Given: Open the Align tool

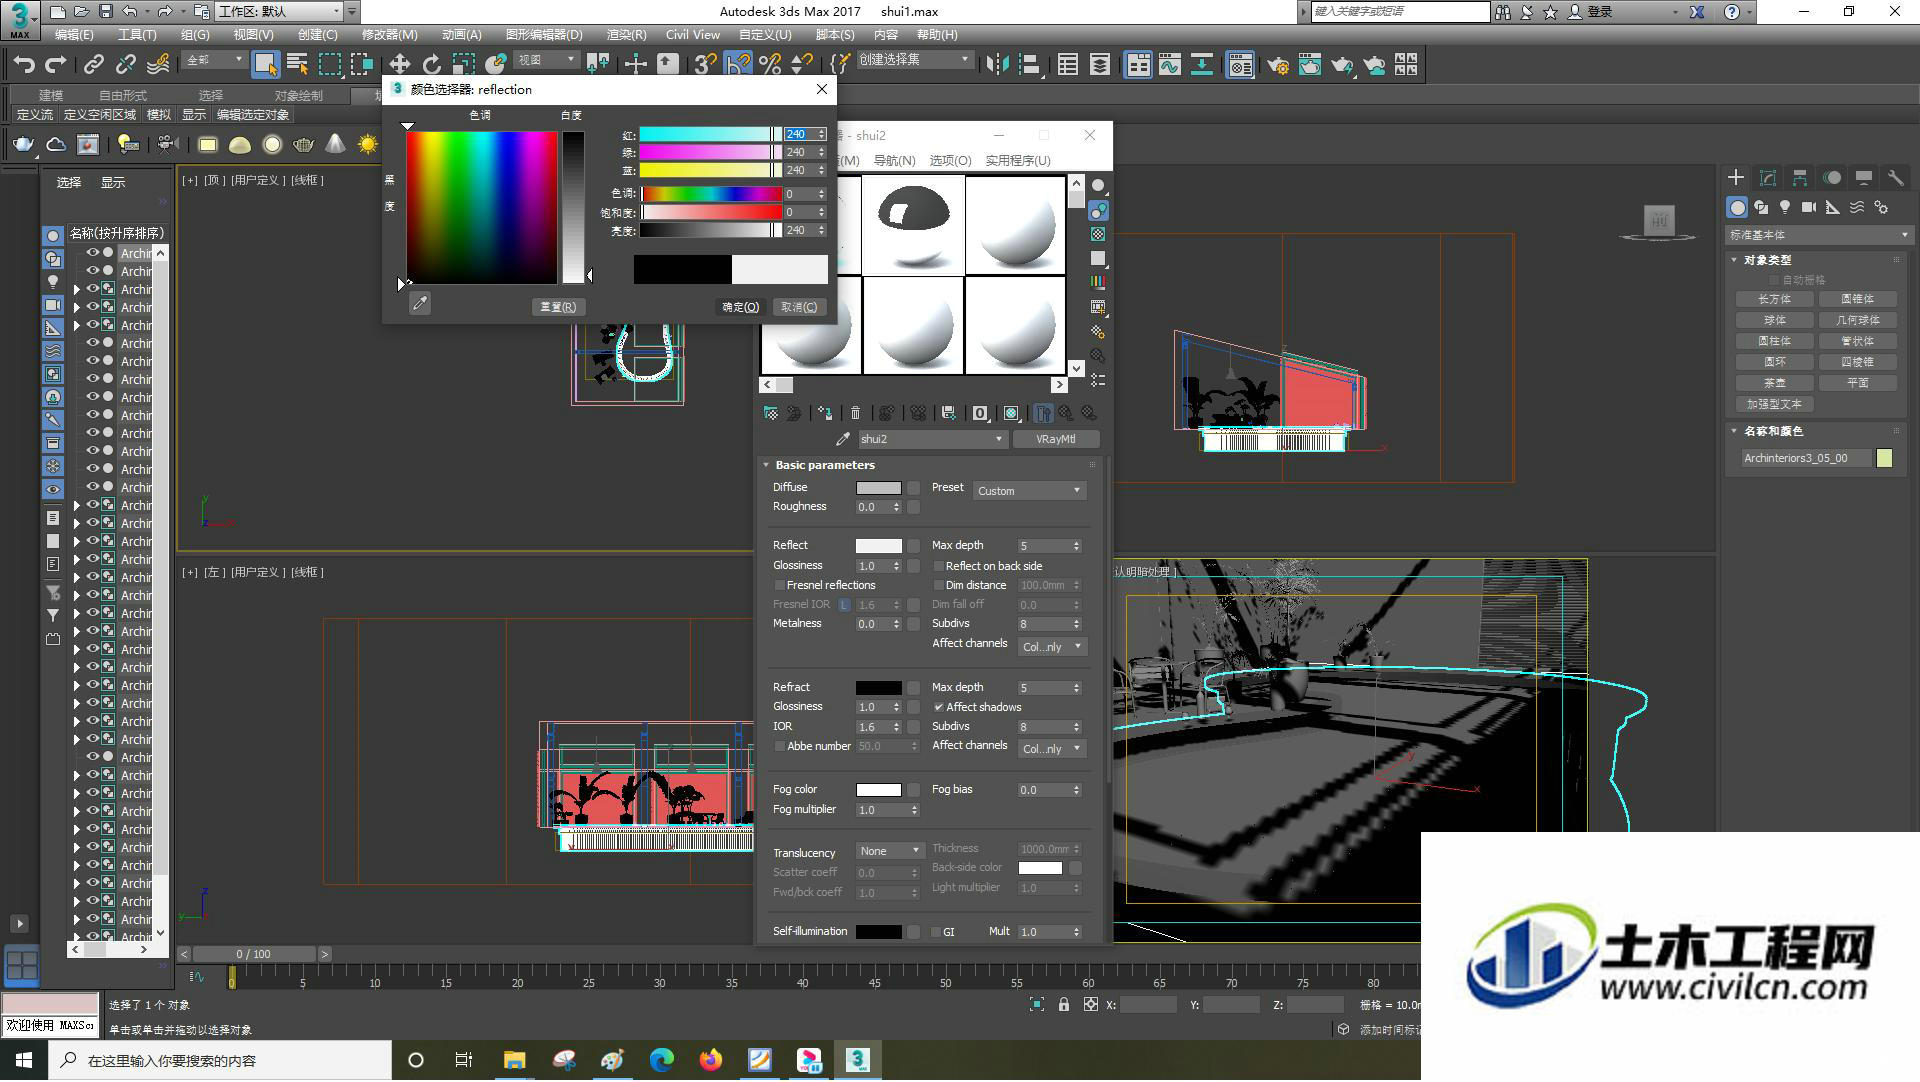Looking at the screenshot, I should pyautogui.click(x=1029, y=64).
